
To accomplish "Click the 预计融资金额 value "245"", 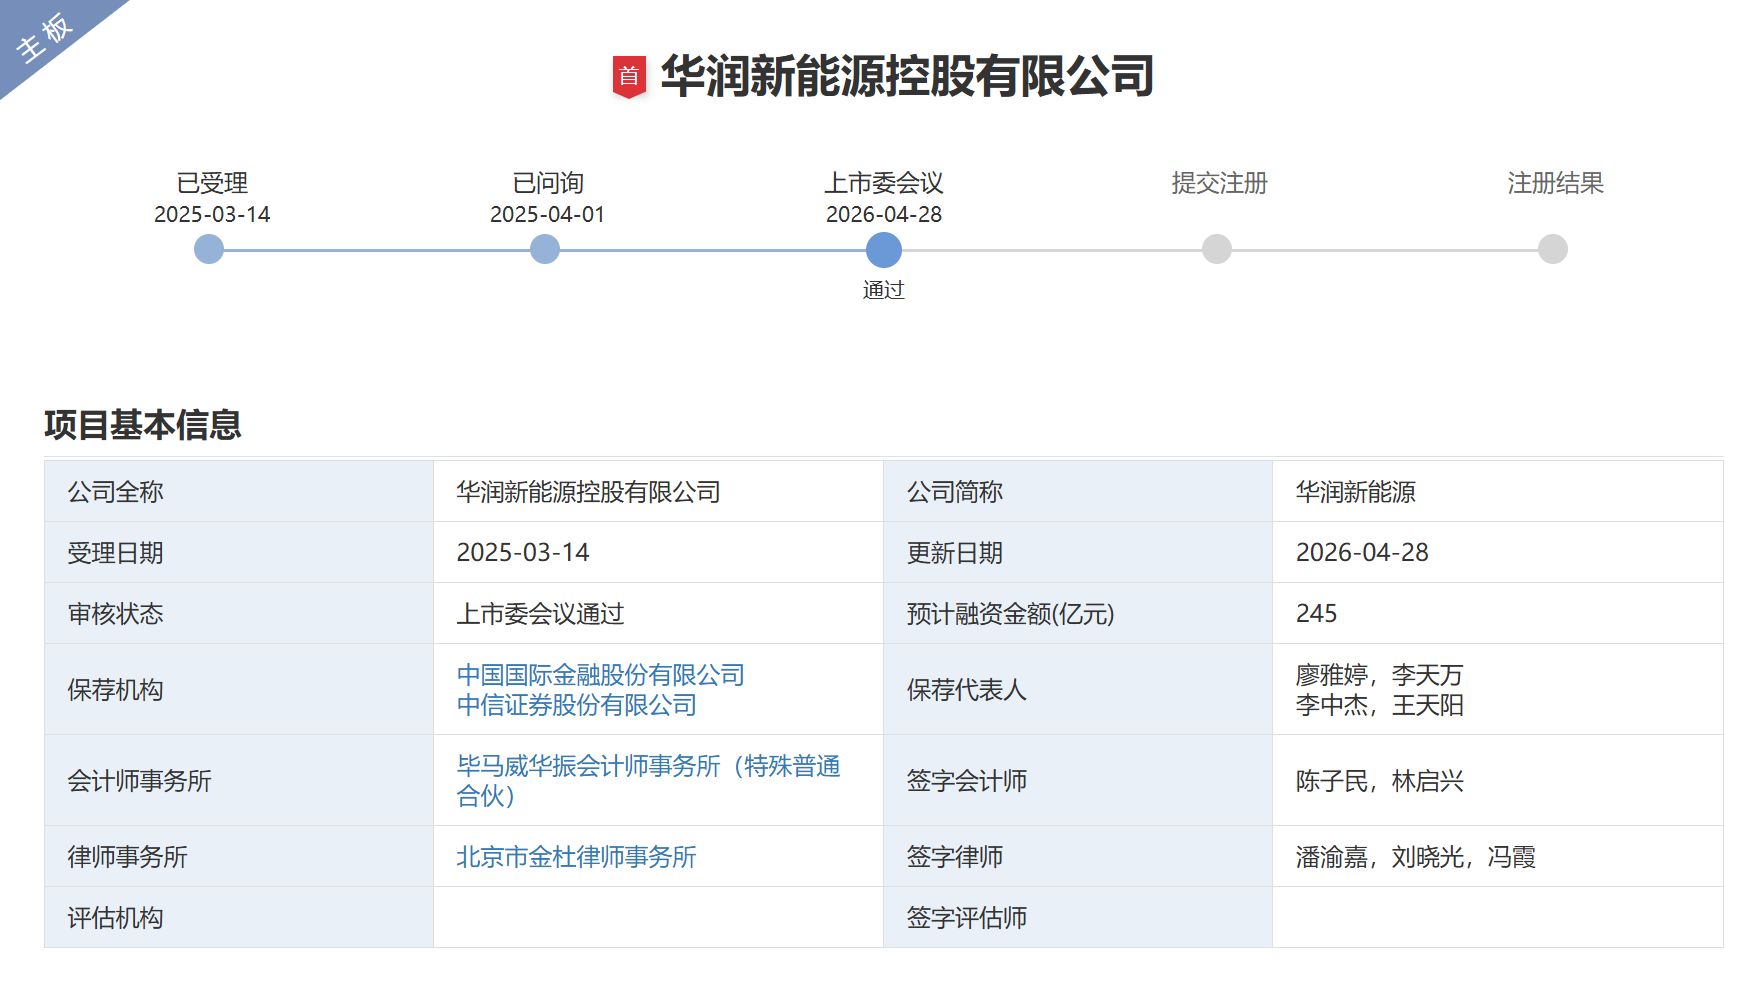I will 1317,614.
